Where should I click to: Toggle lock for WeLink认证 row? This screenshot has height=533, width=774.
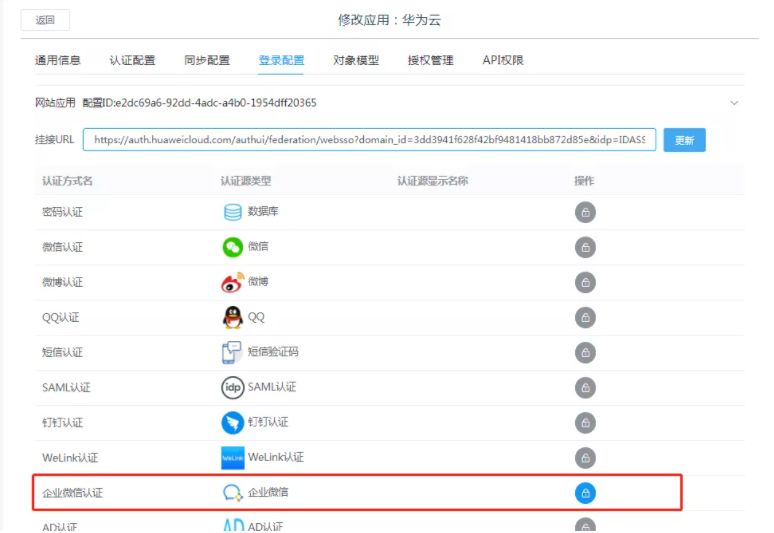coord(585,457)
